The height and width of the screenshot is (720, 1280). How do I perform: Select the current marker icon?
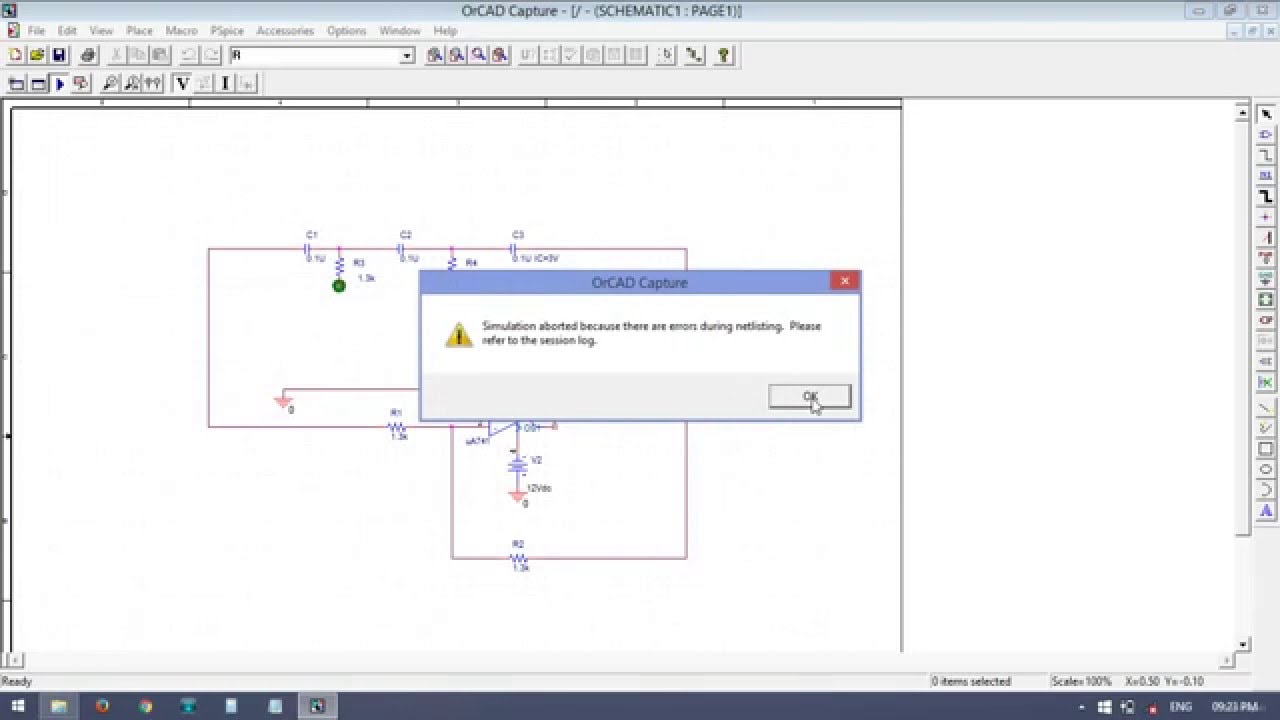(x=132, y=84)
